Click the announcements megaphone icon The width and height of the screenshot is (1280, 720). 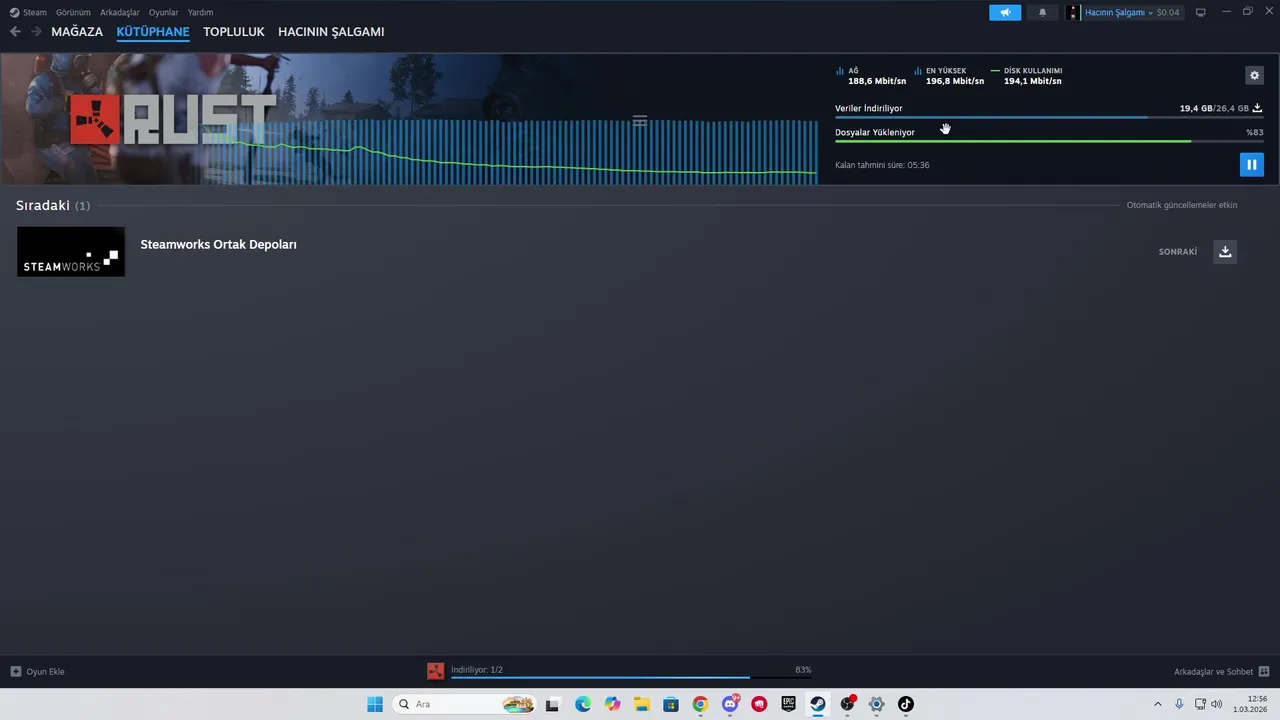1005,12
